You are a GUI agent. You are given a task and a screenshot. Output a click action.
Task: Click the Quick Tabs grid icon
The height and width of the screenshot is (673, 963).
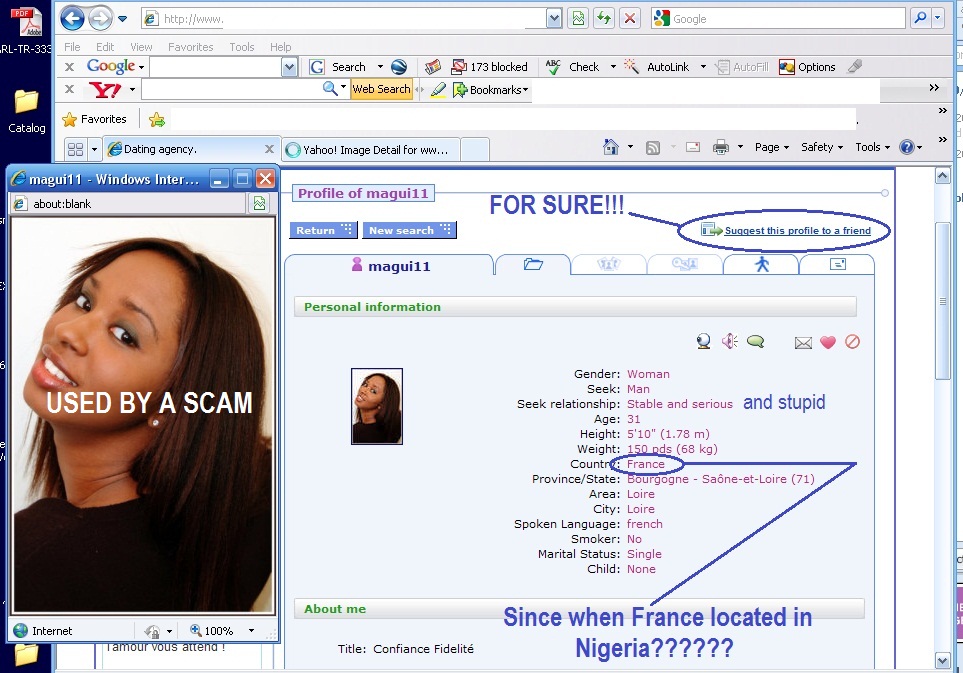click(76, 149)
